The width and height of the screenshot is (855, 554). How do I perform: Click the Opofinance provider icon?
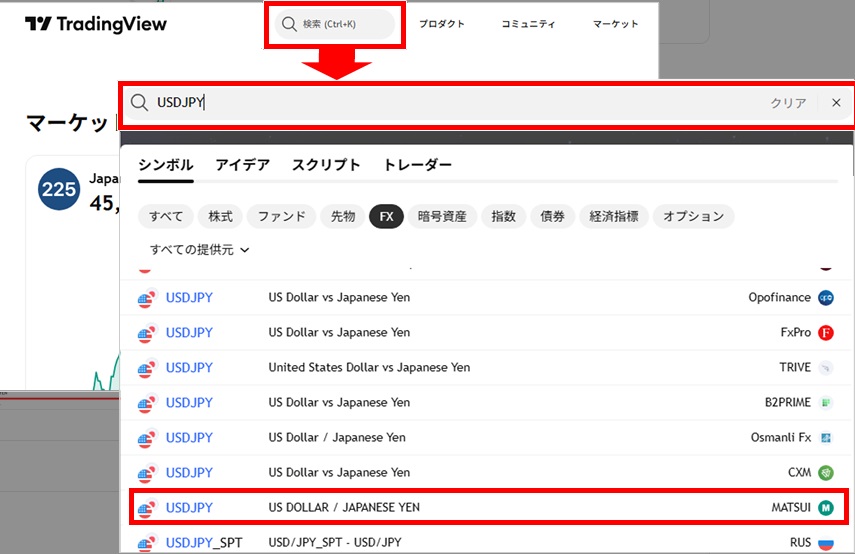click(826, 297)
